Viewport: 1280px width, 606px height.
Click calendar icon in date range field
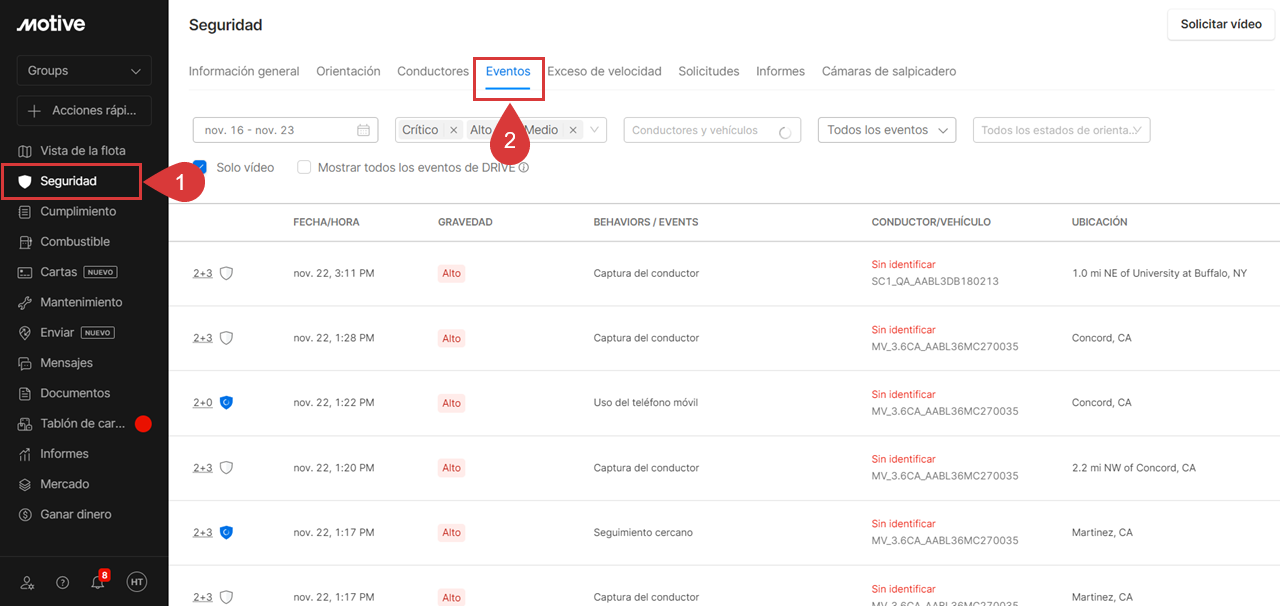coord(363,130)
